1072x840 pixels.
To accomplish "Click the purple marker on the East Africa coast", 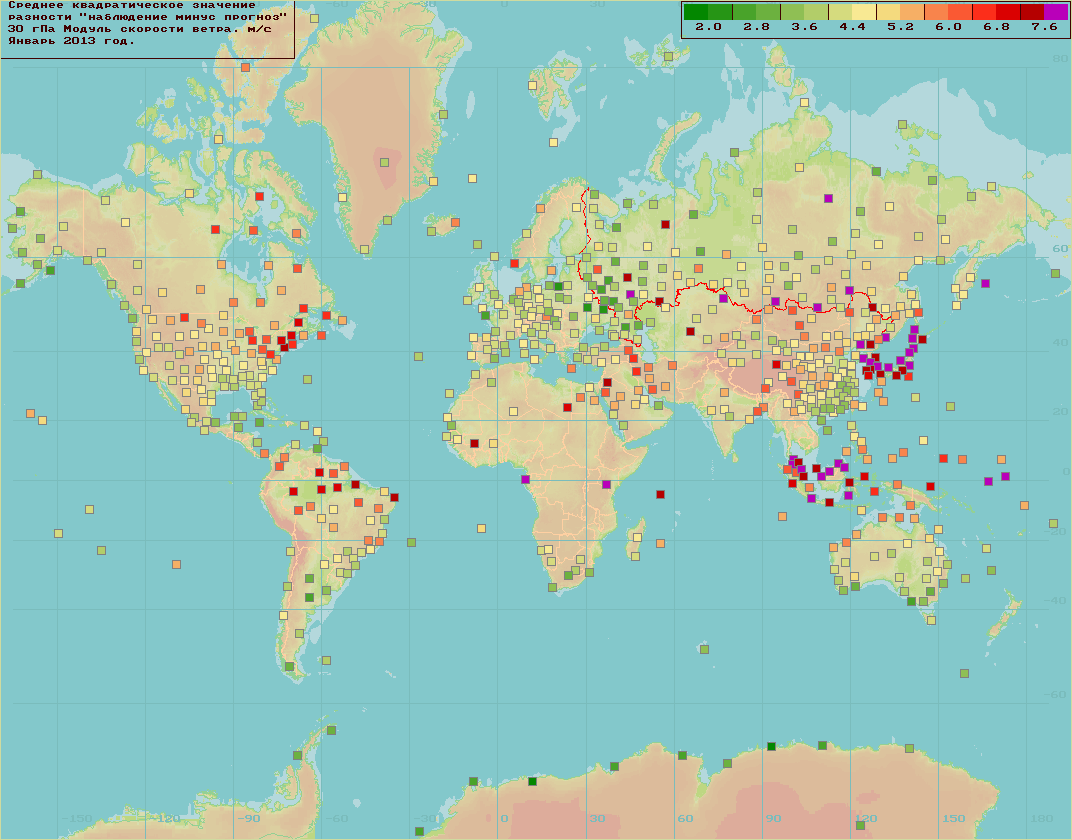I will pyautogui.click(x=606, y=485).
